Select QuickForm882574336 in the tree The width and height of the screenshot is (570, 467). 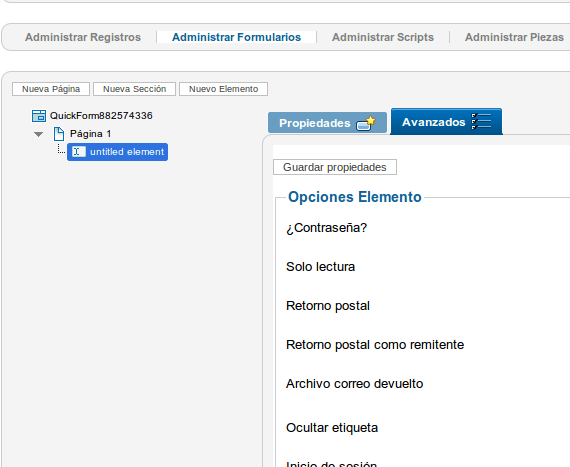point(101,116)
